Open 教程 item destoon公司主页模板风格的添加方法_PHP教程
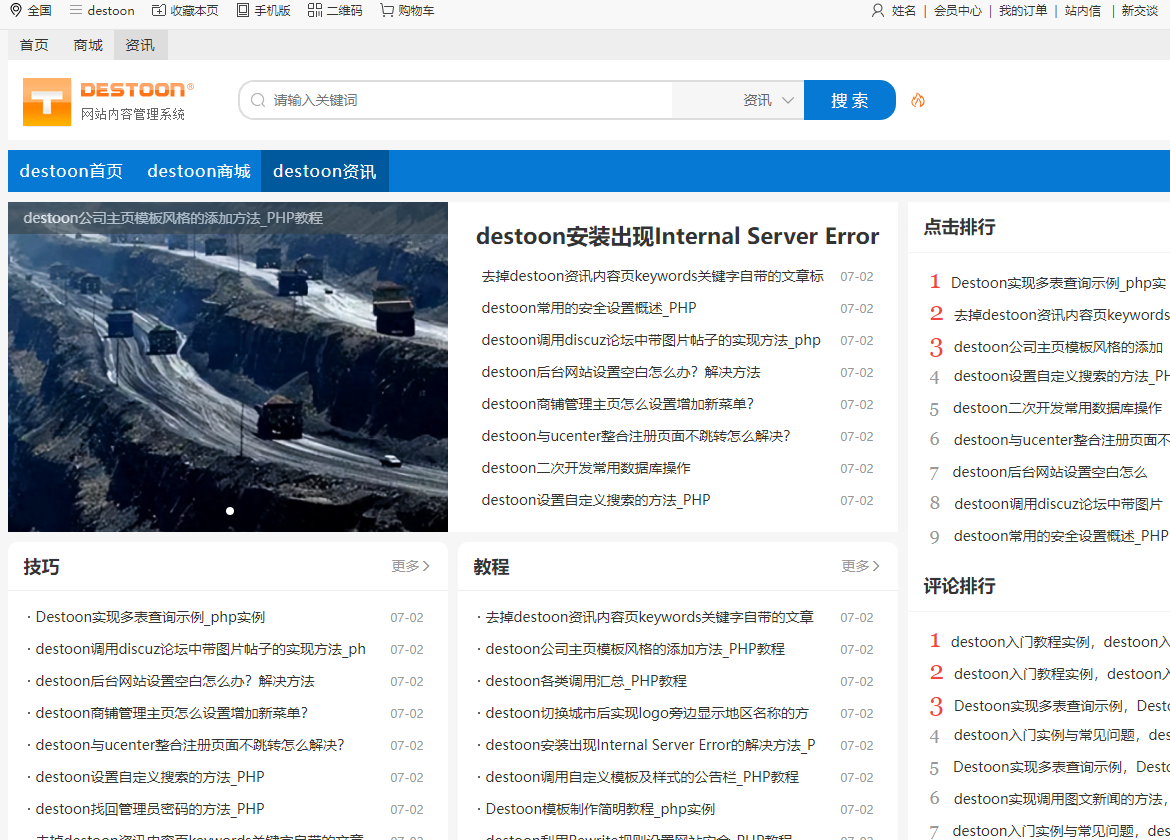 pyautogui.click(x=635, y=650)
